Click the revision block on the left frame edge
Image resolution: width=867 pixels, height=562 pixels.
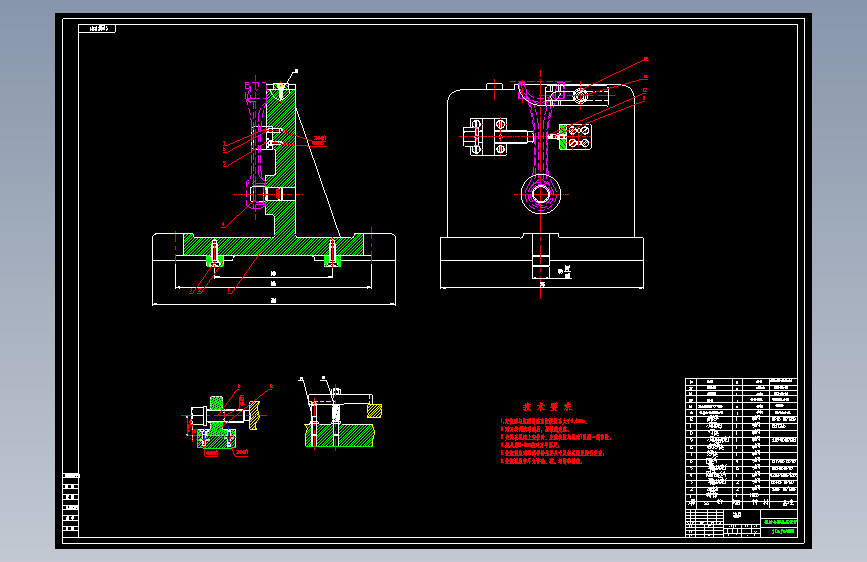(x=71, y=505)
